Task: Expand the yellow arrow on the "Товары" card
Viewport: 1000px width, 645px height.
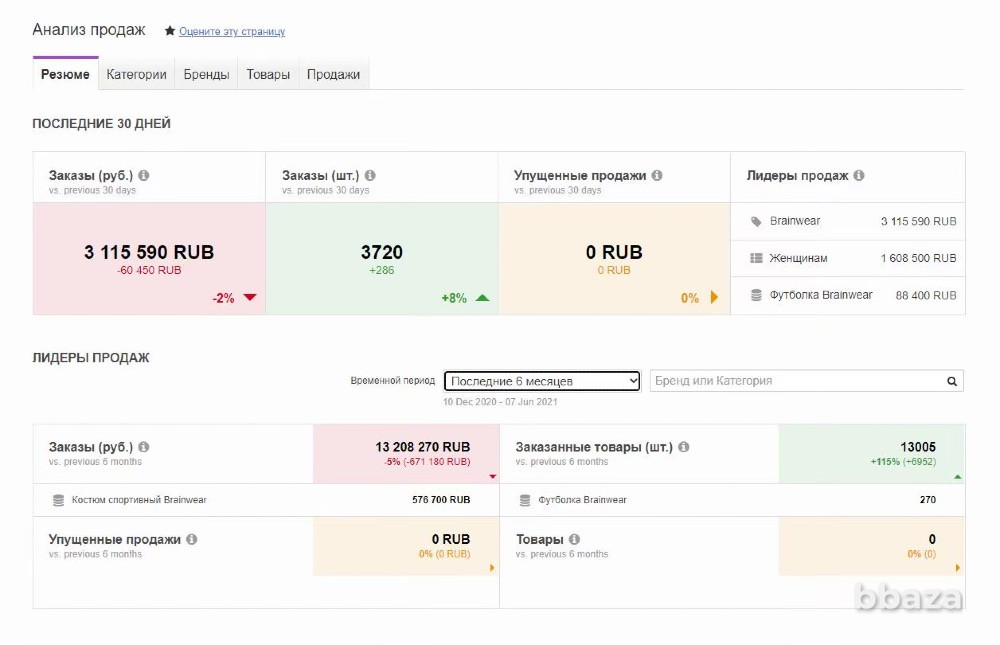Action: pos(955,568)
